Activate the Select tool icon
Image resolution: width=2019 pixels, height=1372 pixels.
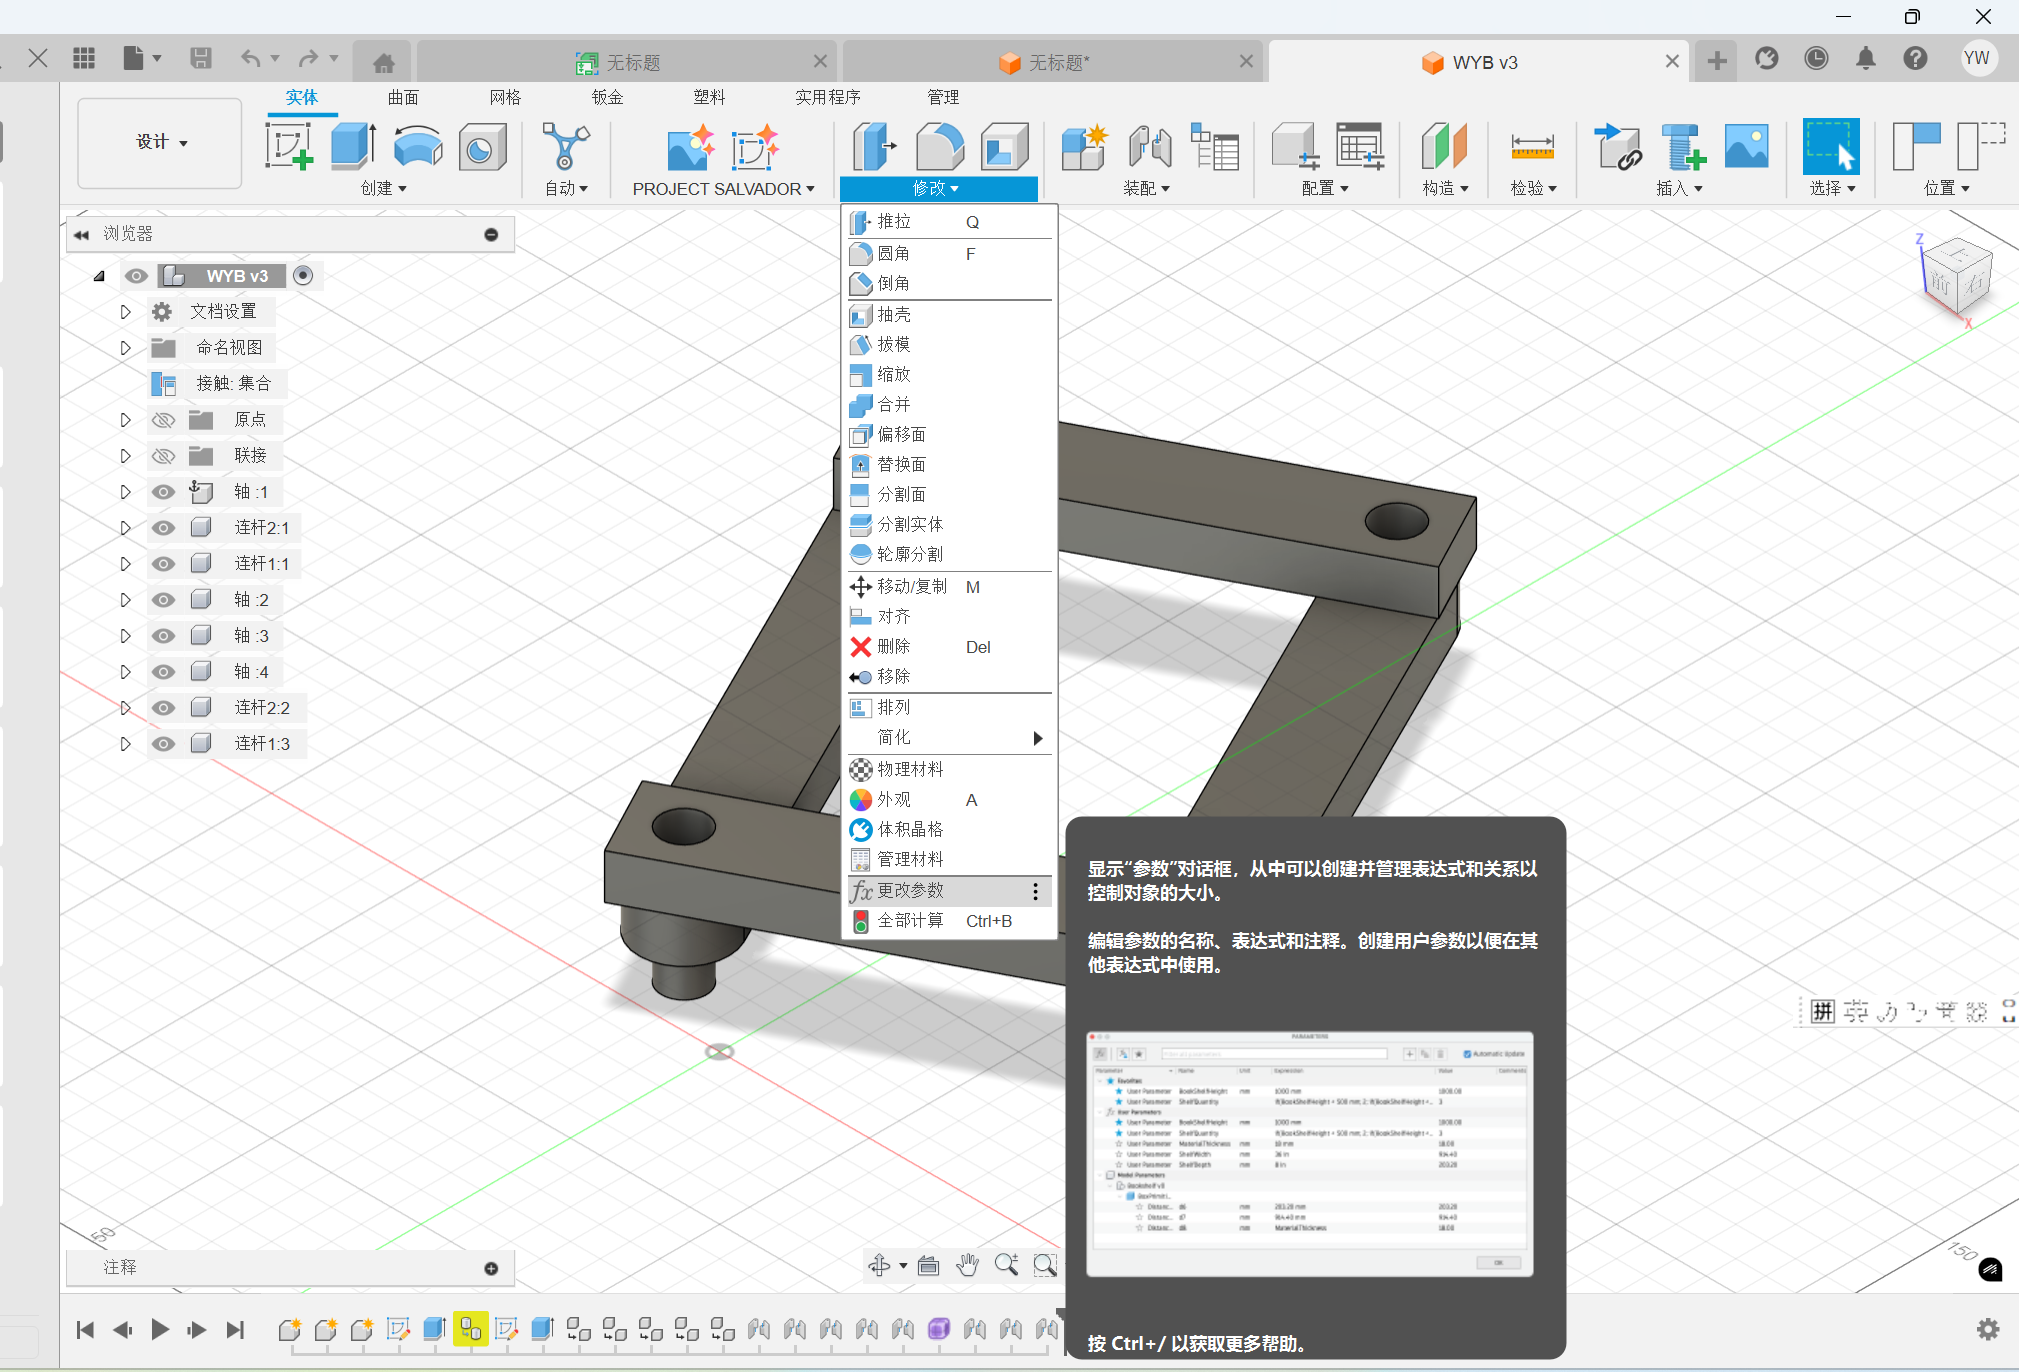click(x=1830, y=146)
